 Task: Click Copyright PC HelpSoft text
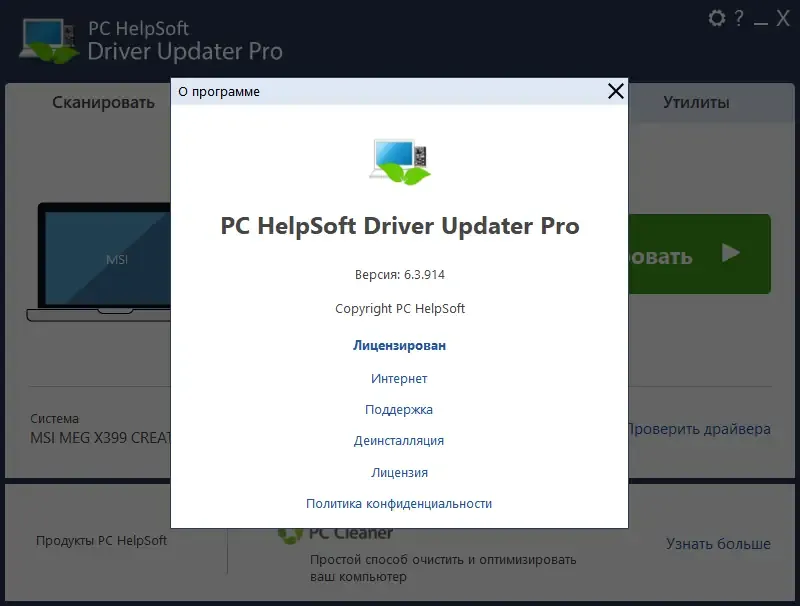[x=400, y=309]
